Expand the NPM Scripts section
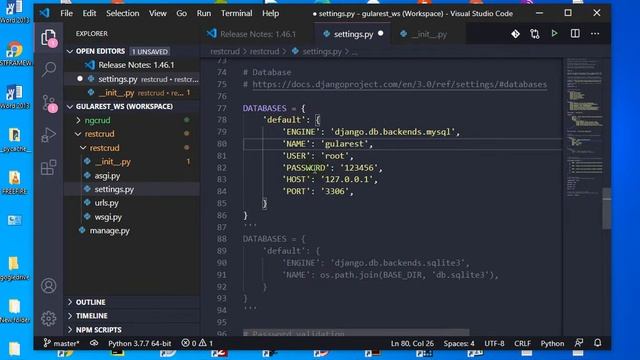 click(x=70, y=330)
